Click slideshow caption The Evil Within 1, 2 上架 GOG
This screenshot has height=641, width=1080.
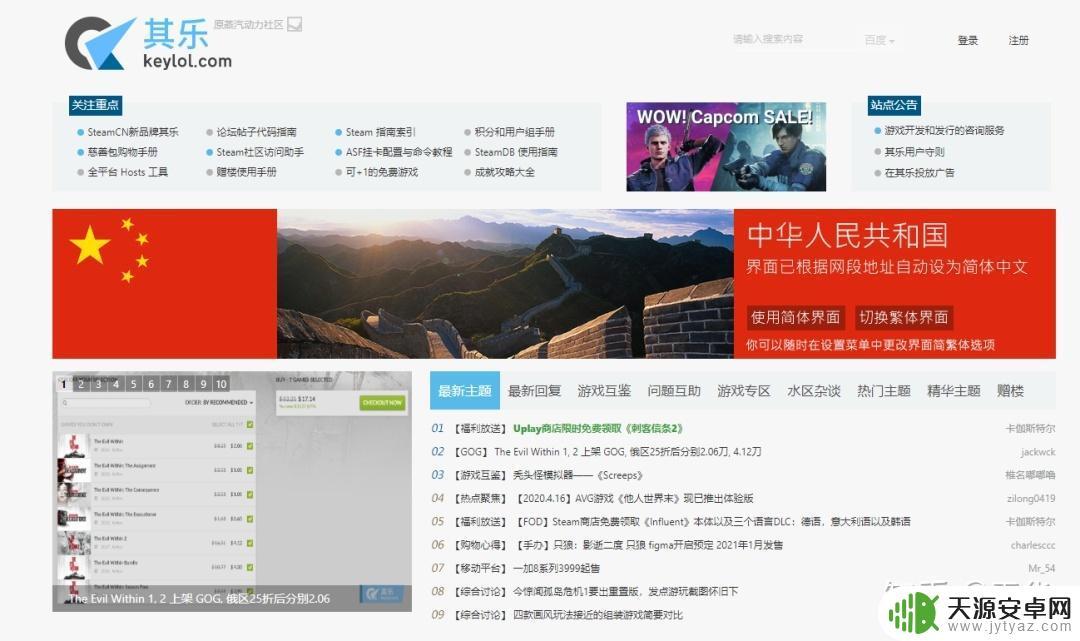(199, 598)
